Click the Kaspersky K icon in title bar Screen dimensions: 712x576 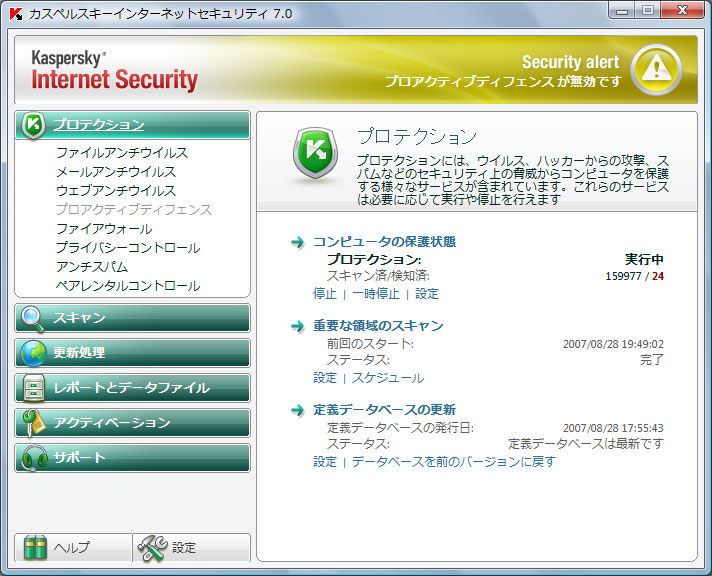click(16, 14)
